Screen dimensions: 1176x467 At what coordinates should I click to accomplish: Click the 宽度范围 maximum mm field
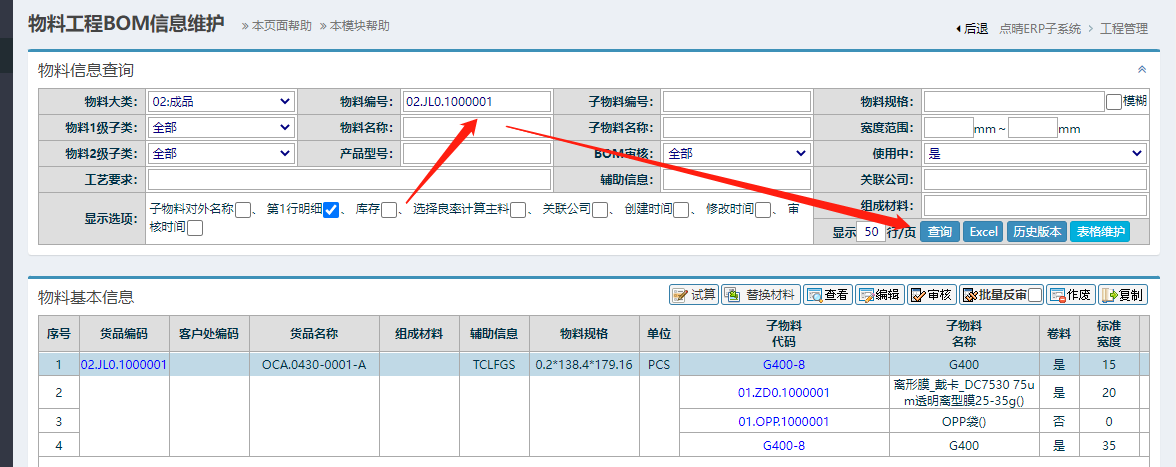click(1033, 127)
